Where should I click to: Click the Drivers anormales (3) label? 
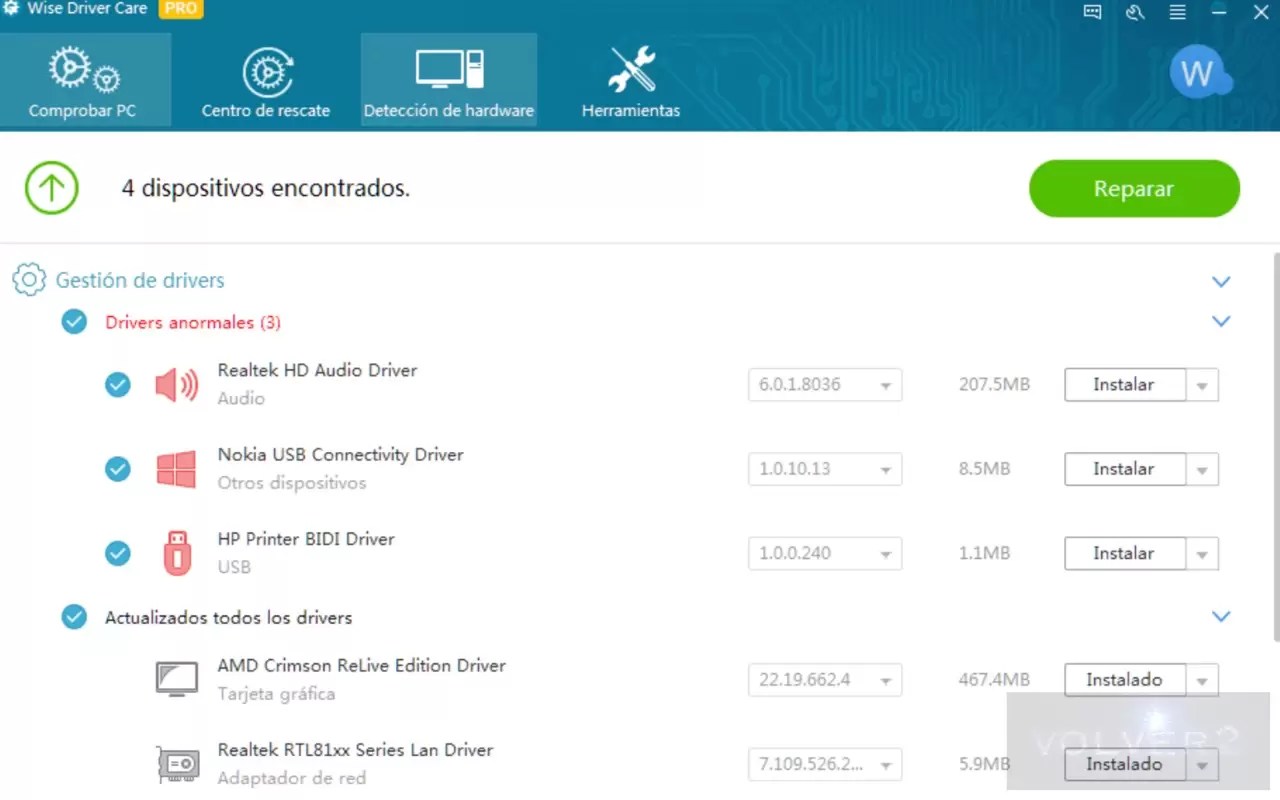[193, 322]
